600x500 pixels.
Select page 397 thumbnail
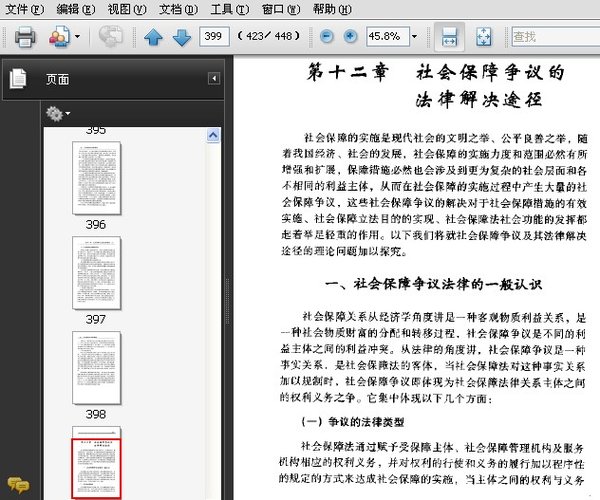[x=96, y=272]
